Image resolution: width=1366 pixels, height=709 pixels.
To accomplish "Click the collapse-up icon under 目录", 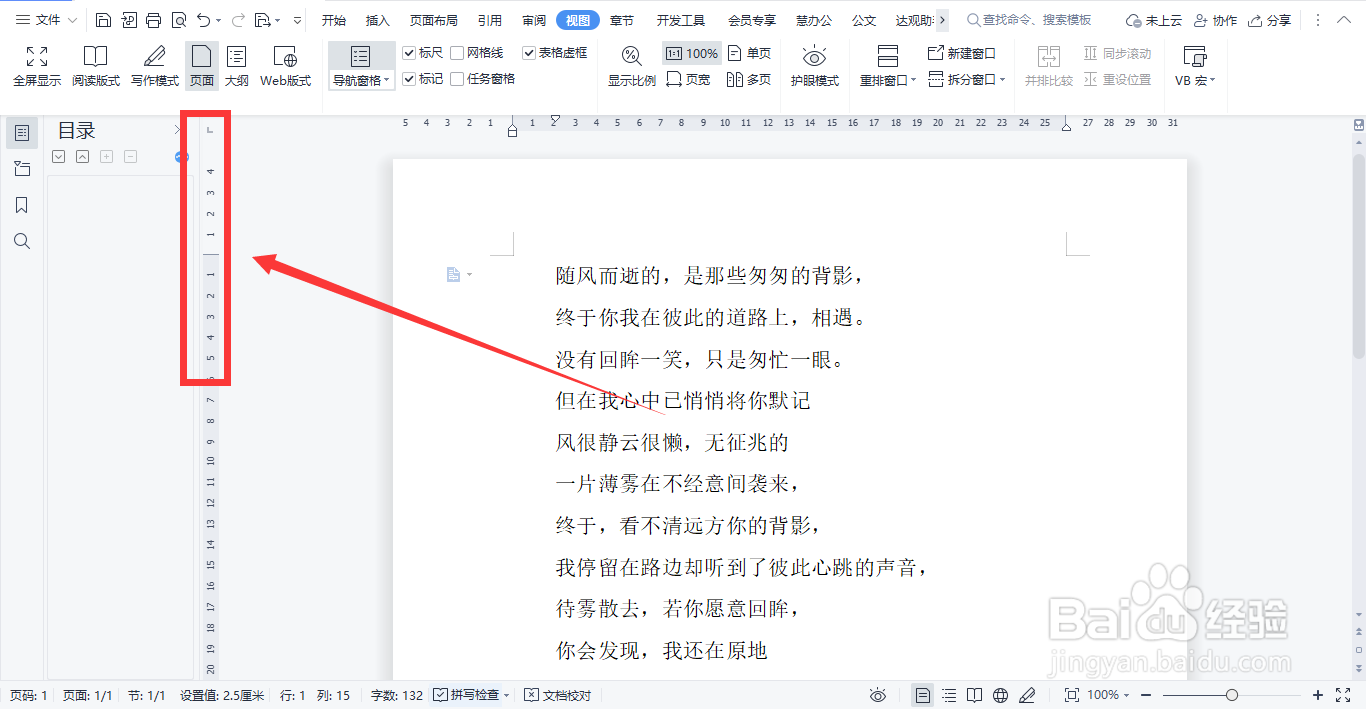I will click(x=82, y=156).
